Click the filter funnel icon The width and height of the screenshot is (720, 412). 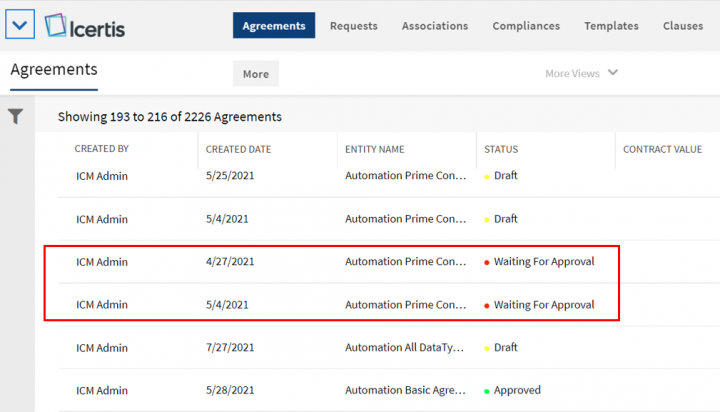(16, 117)
